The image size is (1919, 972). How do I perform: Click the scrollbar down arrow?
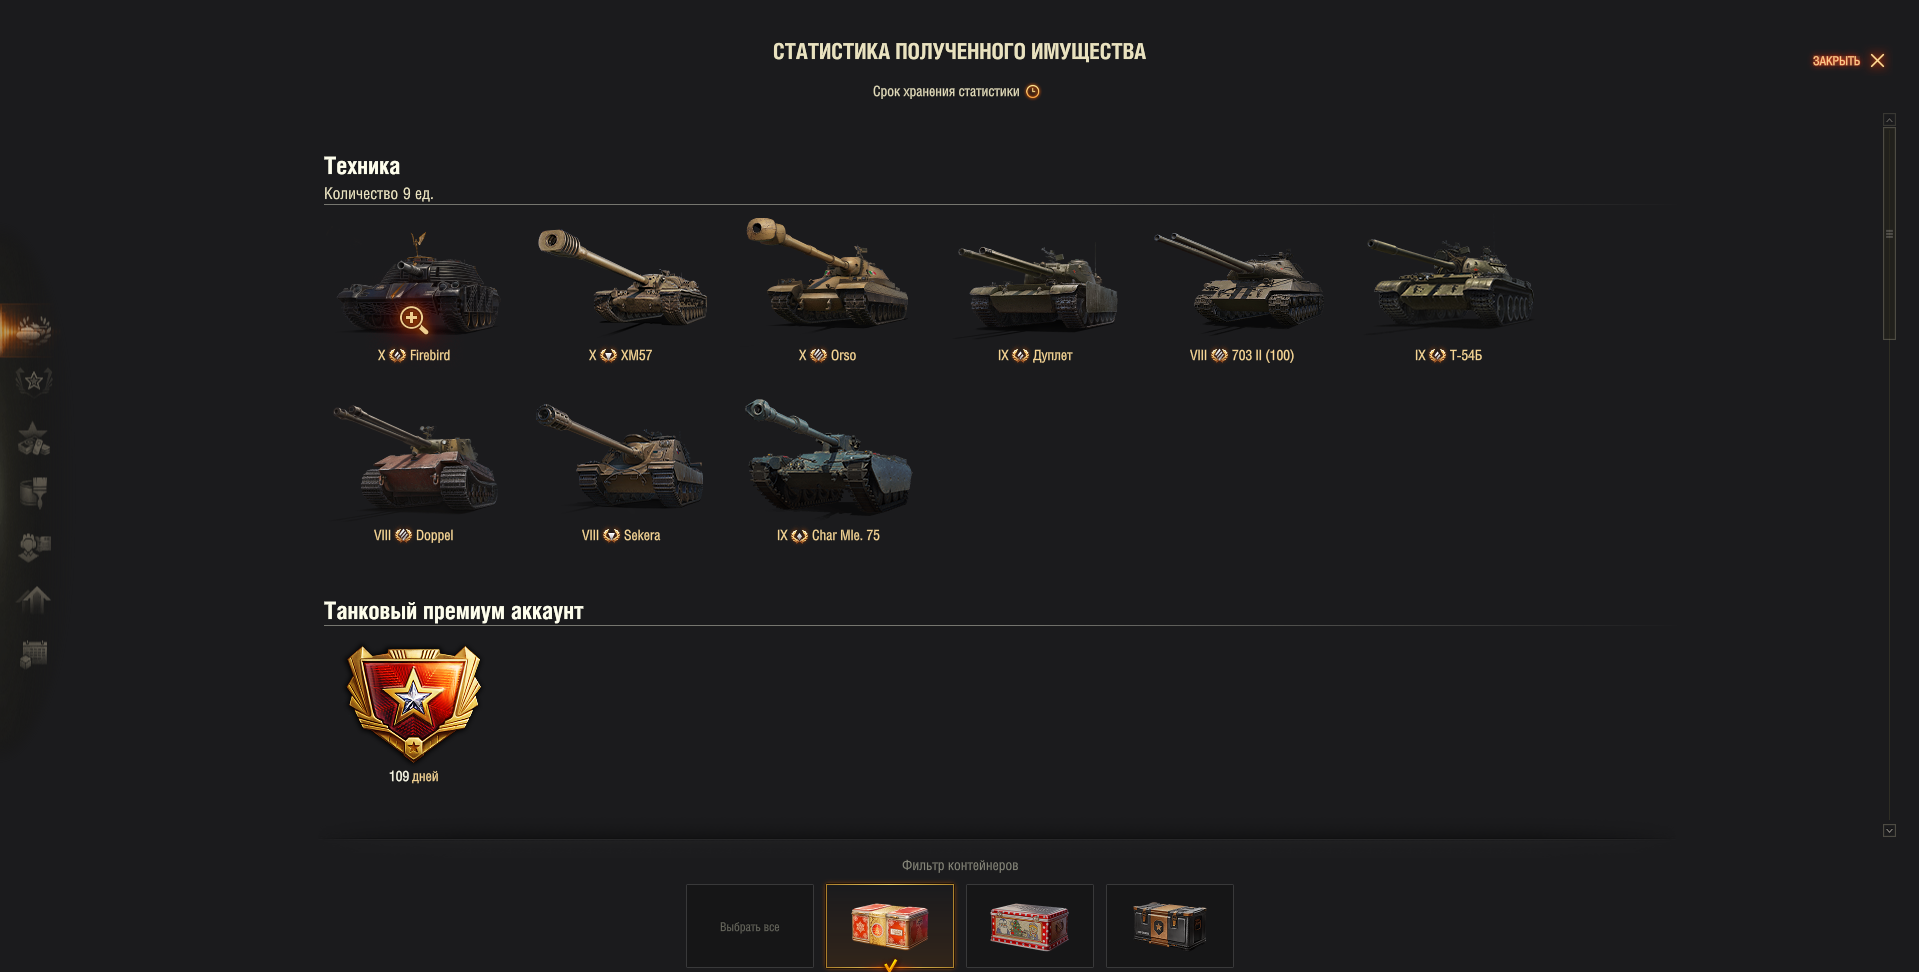tap(1889, 830)
